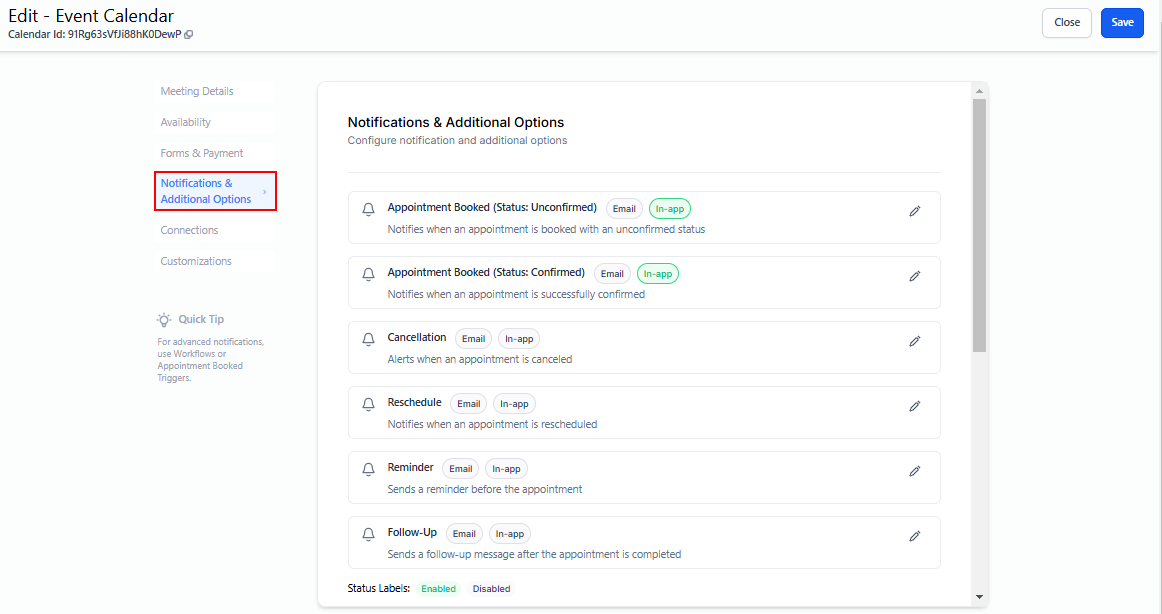Click scrollbar down arrow in notifications panel

coord(979,597)
